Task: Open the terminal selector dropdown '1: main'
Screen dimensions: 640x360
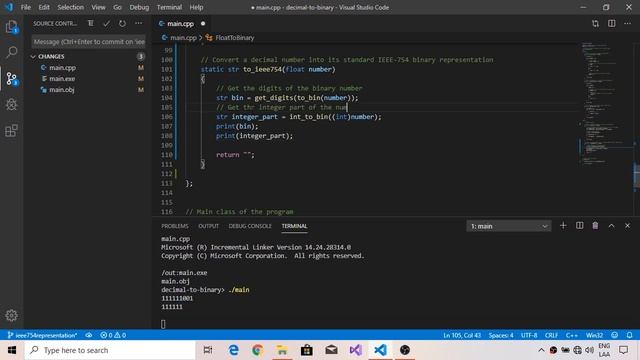Action: point(509,226)
